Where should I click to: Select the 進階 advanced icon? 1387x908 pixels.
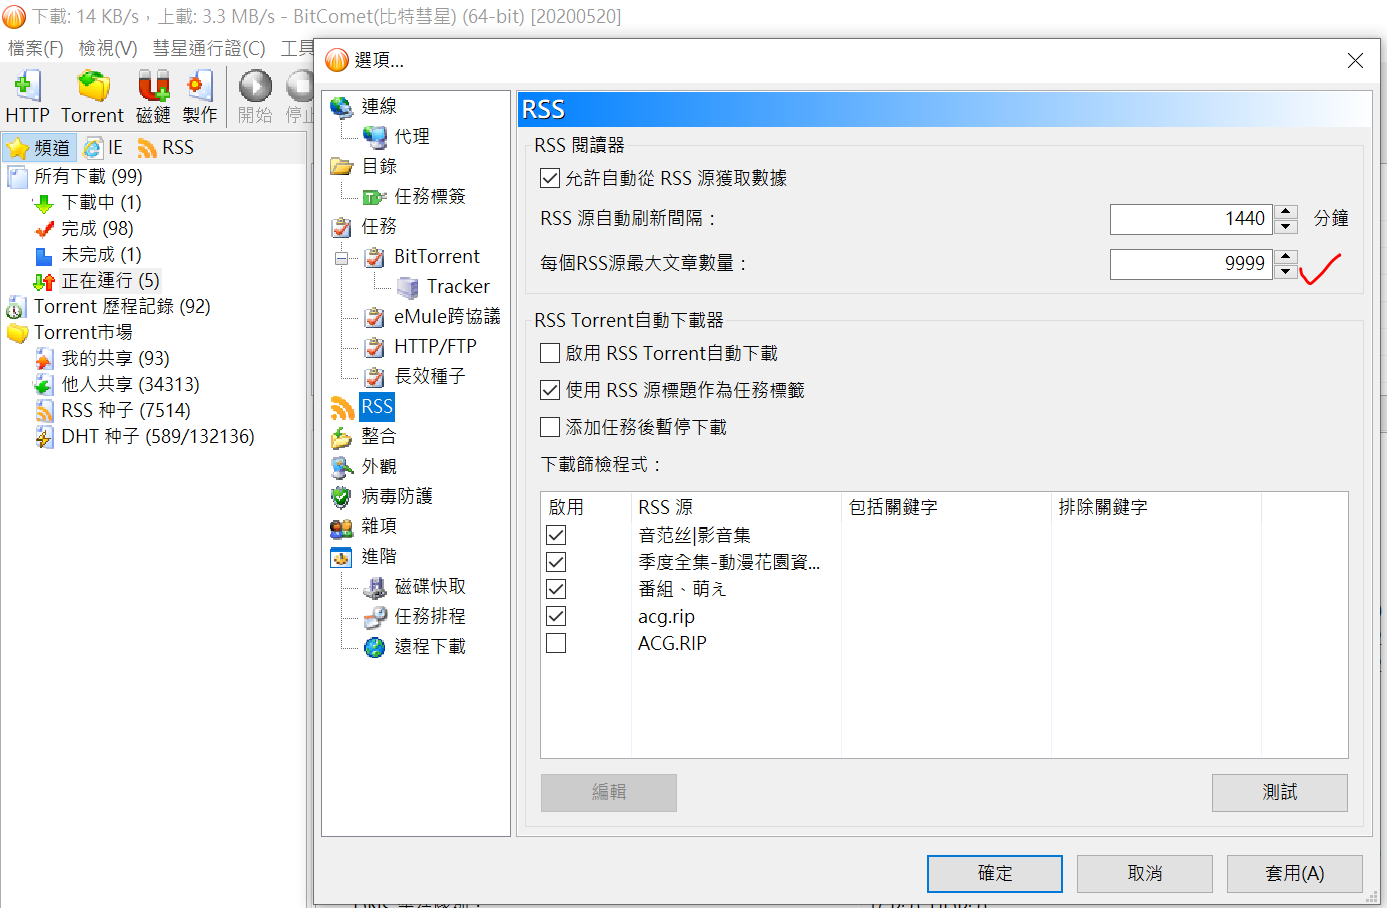[342, 557]
